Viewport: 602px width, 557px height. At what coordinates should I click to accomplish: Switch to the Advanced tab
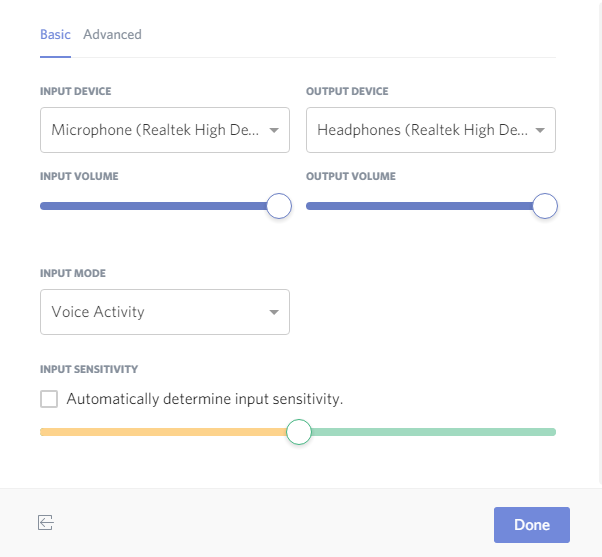pyautogui.click(x=112, y=34)
